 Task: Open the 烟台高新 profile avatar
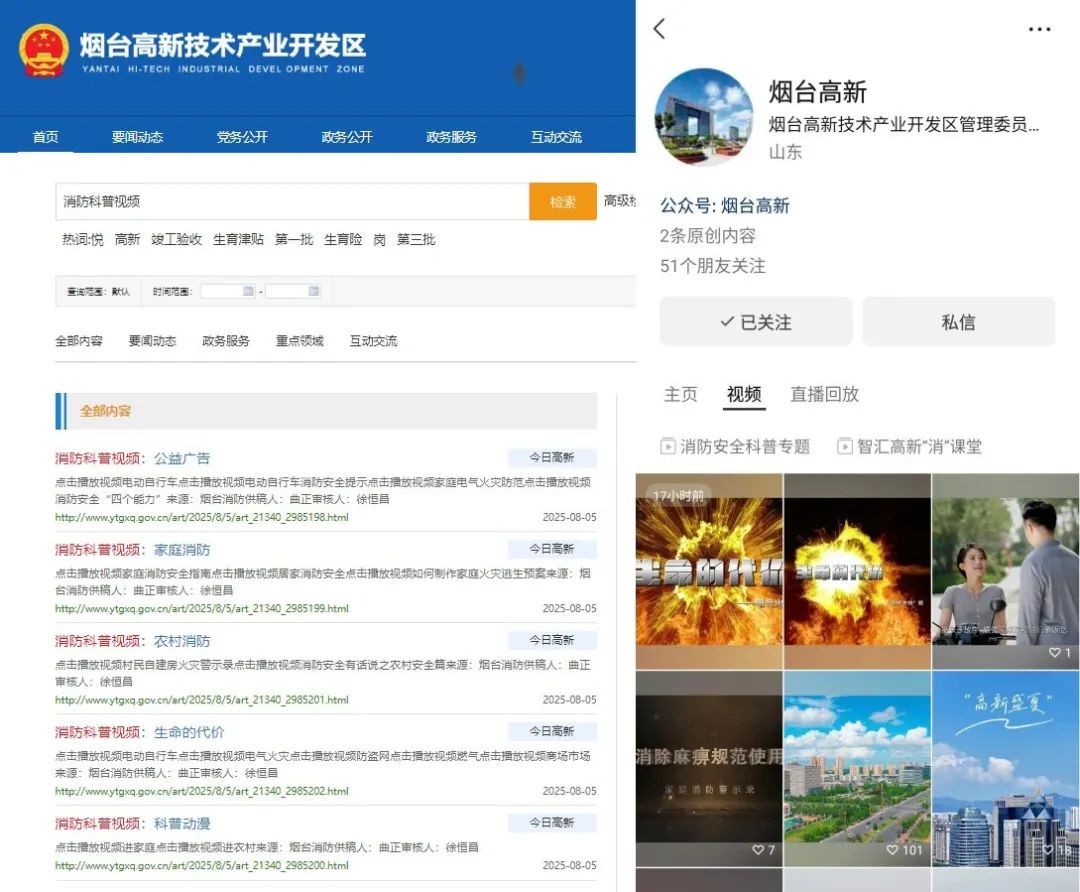[703, 116]
